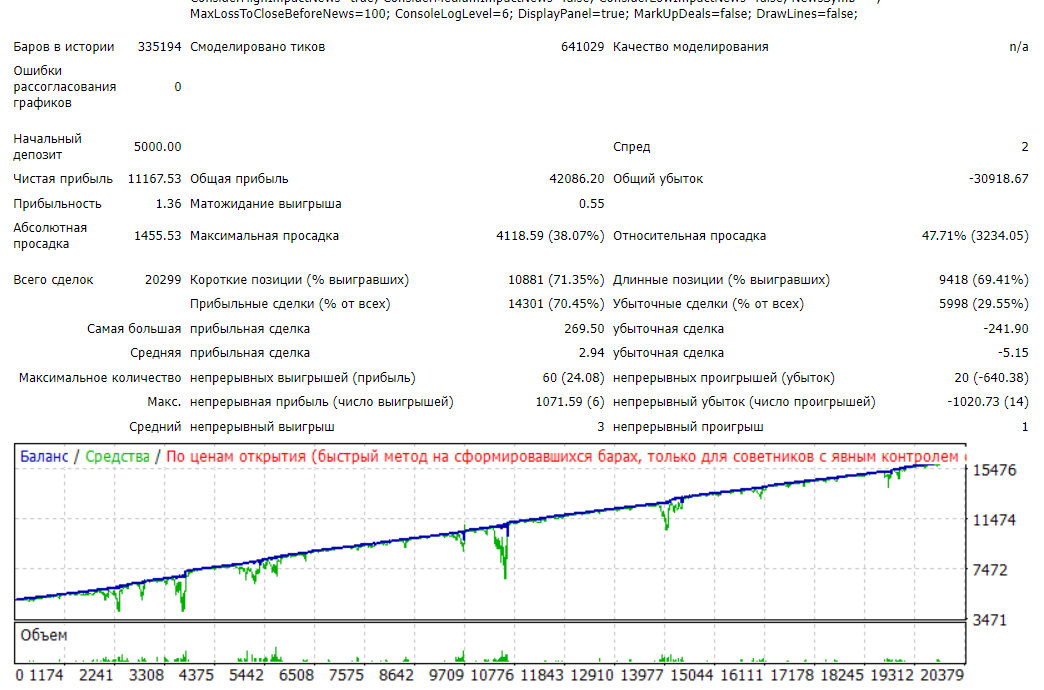1044x690 pixels.
Task: Select maximal drawdown value 4118.59 (38.07%)
Action: coord(550,236)
